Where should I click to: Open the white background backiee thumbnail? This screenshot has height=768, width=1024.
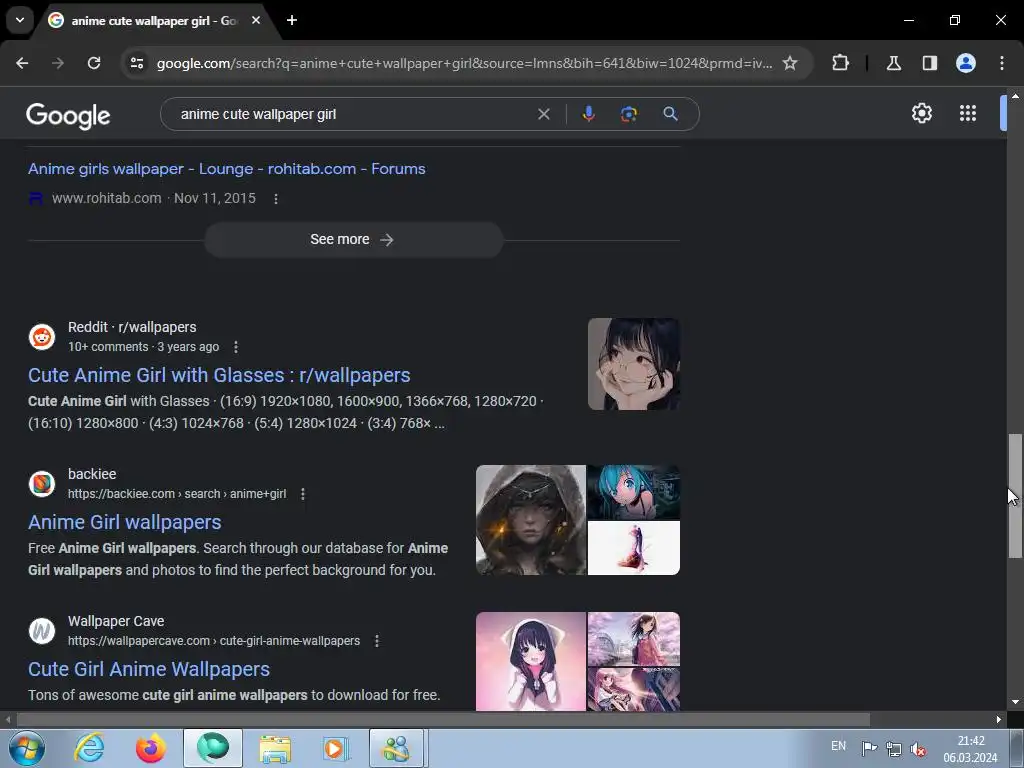point(633,548)
